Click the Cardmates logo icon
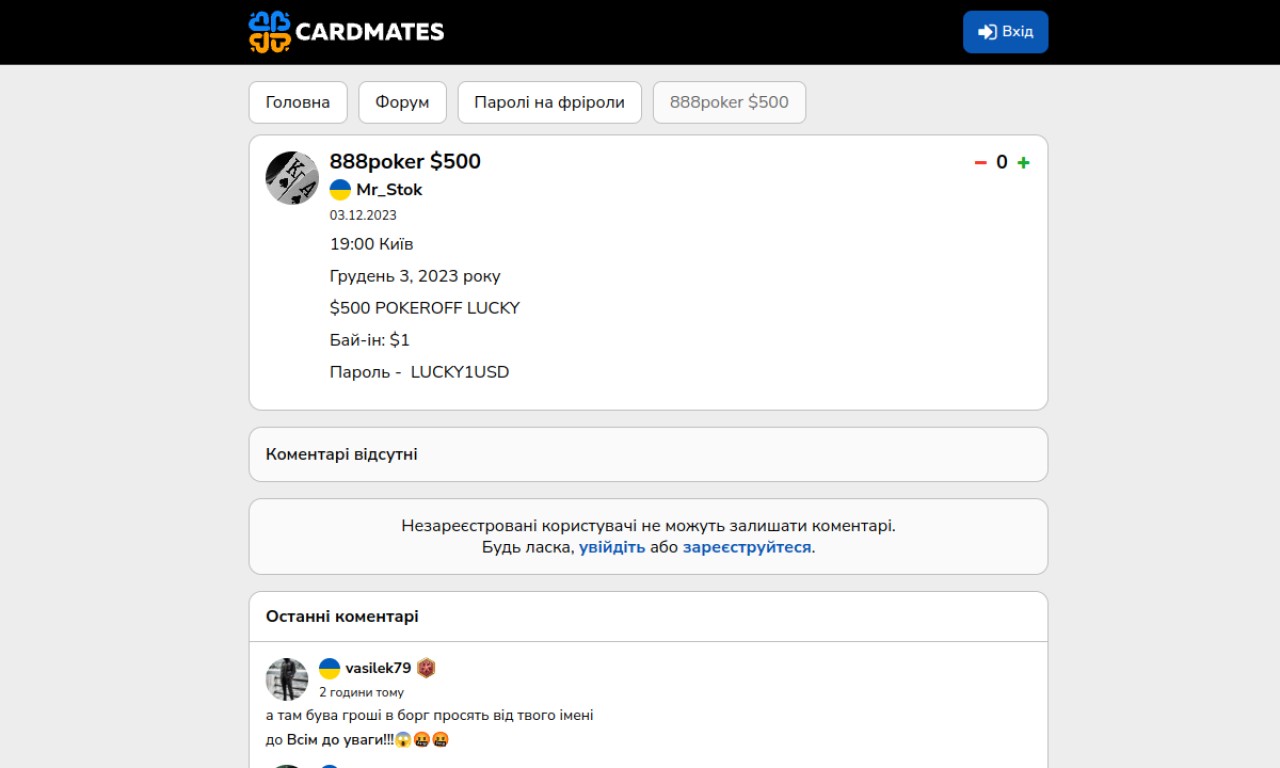 point(269,32)
